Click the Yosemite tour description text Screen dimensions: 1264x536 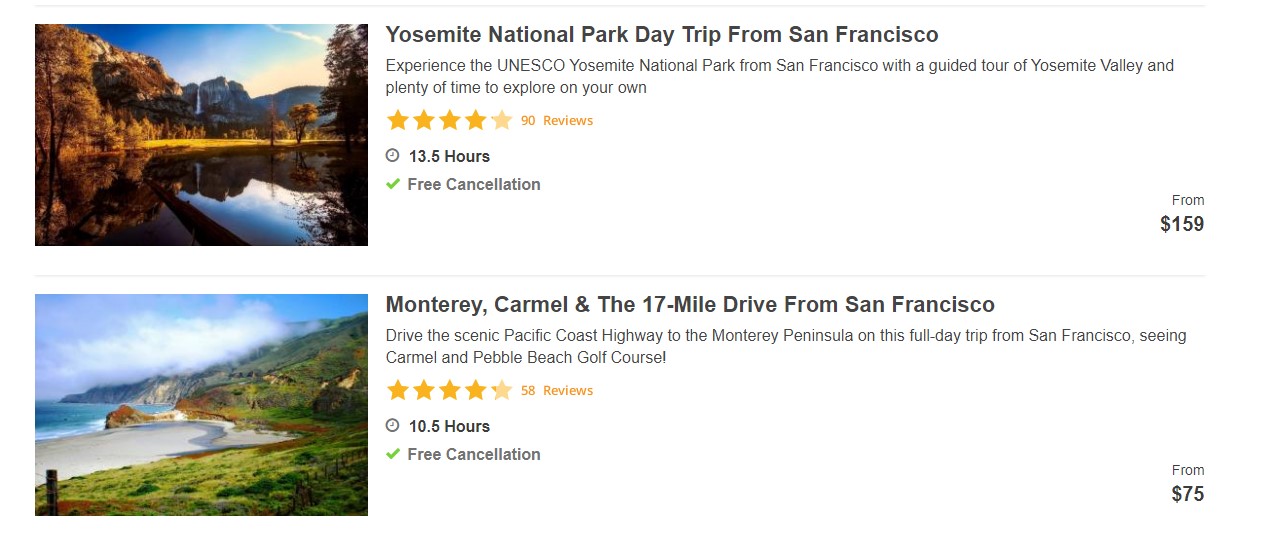point(780,76)
